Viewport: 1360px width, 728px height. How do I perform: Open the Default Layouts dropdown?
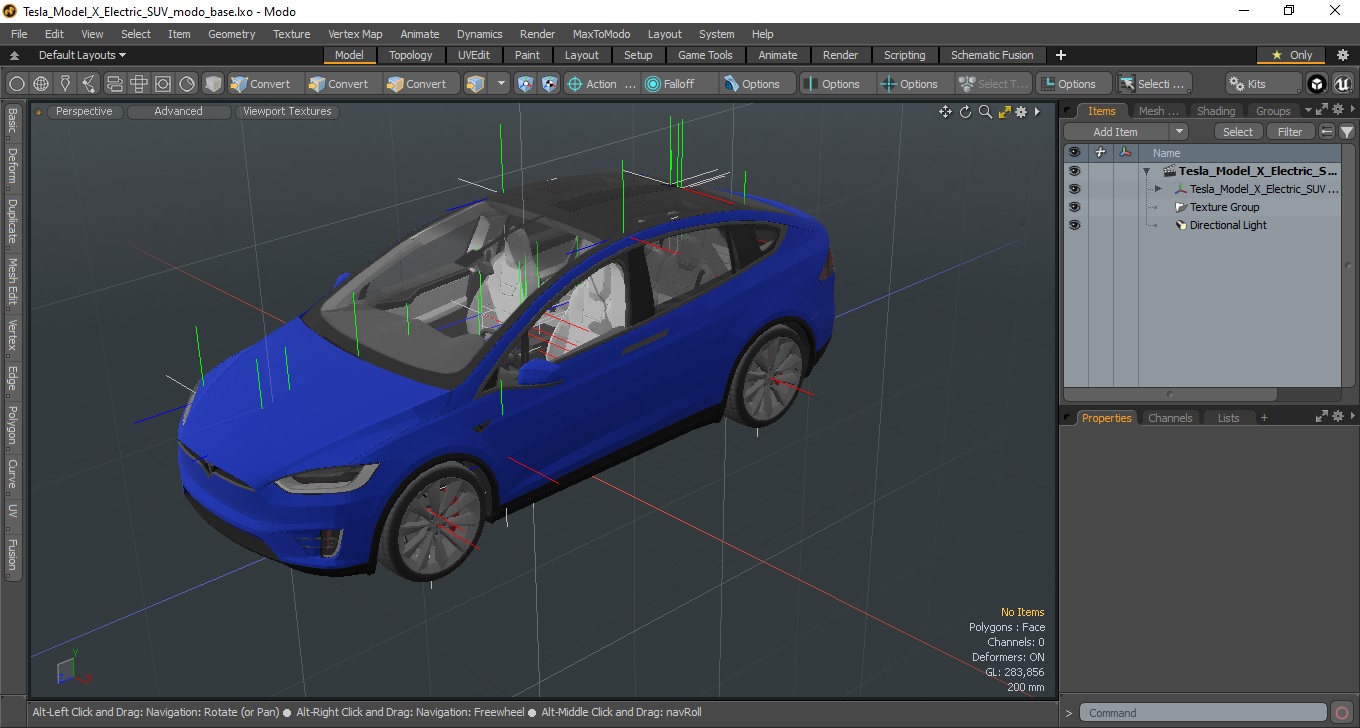[x=82, y=55]
